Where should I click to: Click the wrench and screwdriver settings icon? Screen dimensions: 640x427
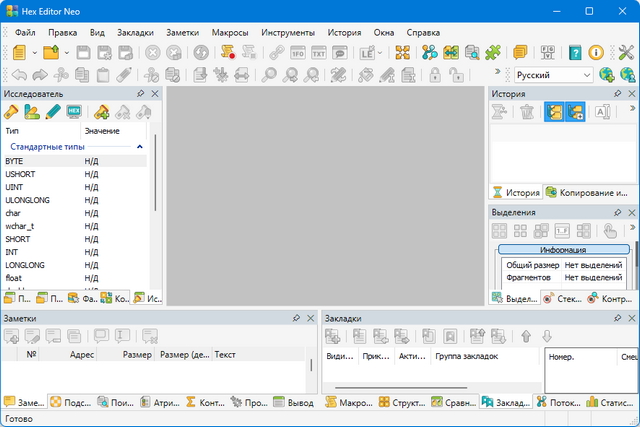625,53
